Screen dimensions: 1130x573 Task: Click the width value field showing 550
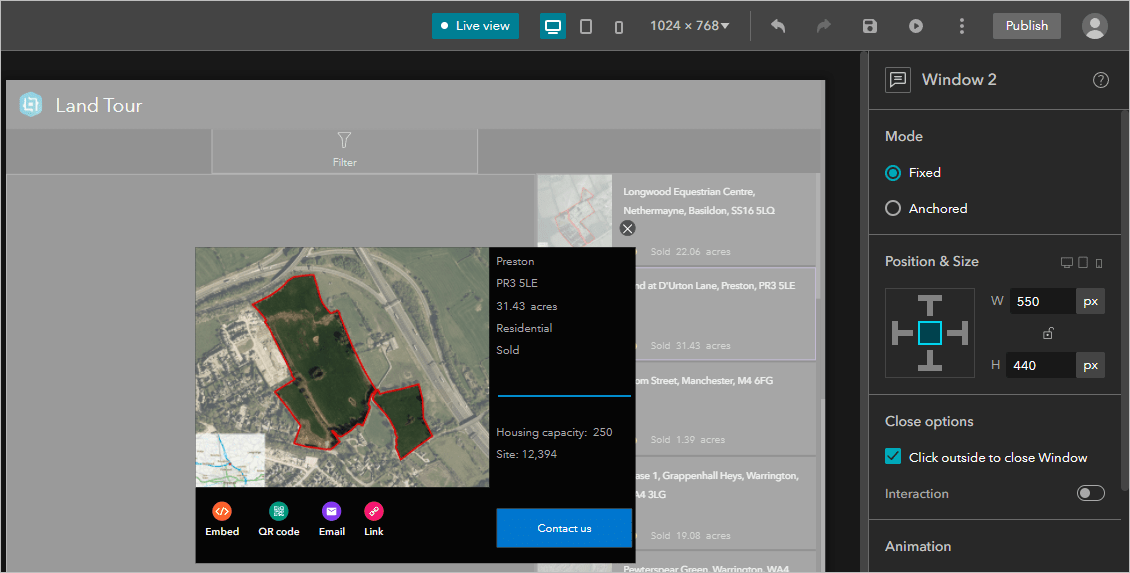[1043, 301]
